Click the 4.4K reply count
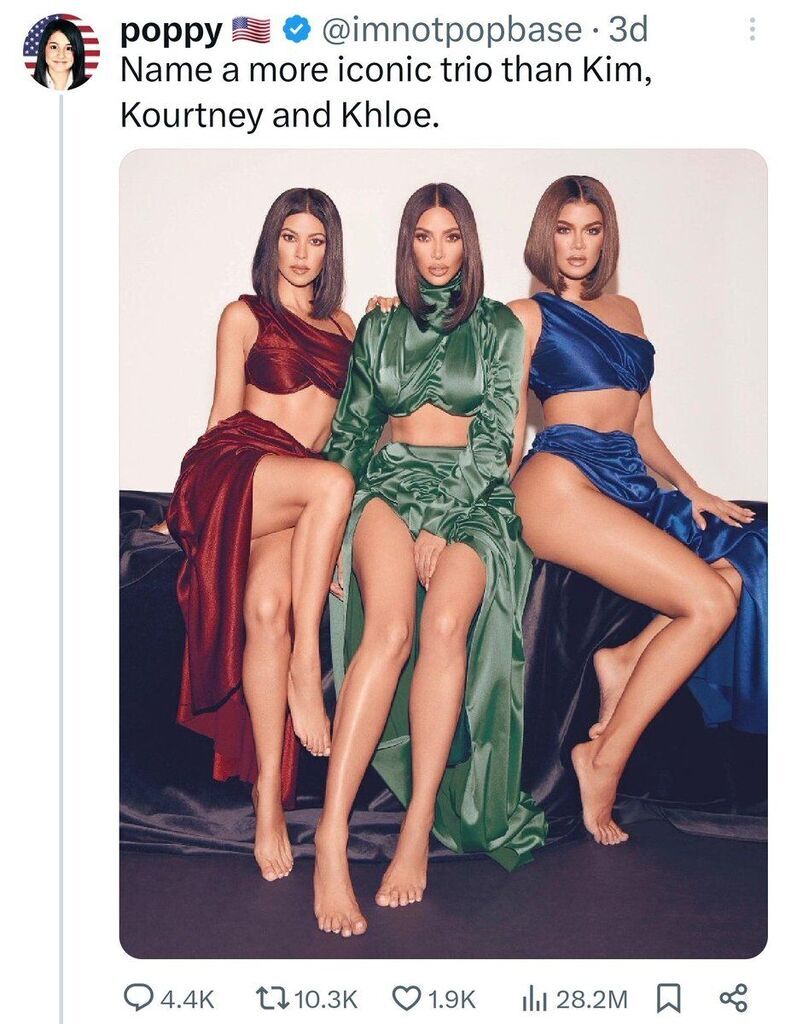 tap(187, 997)
